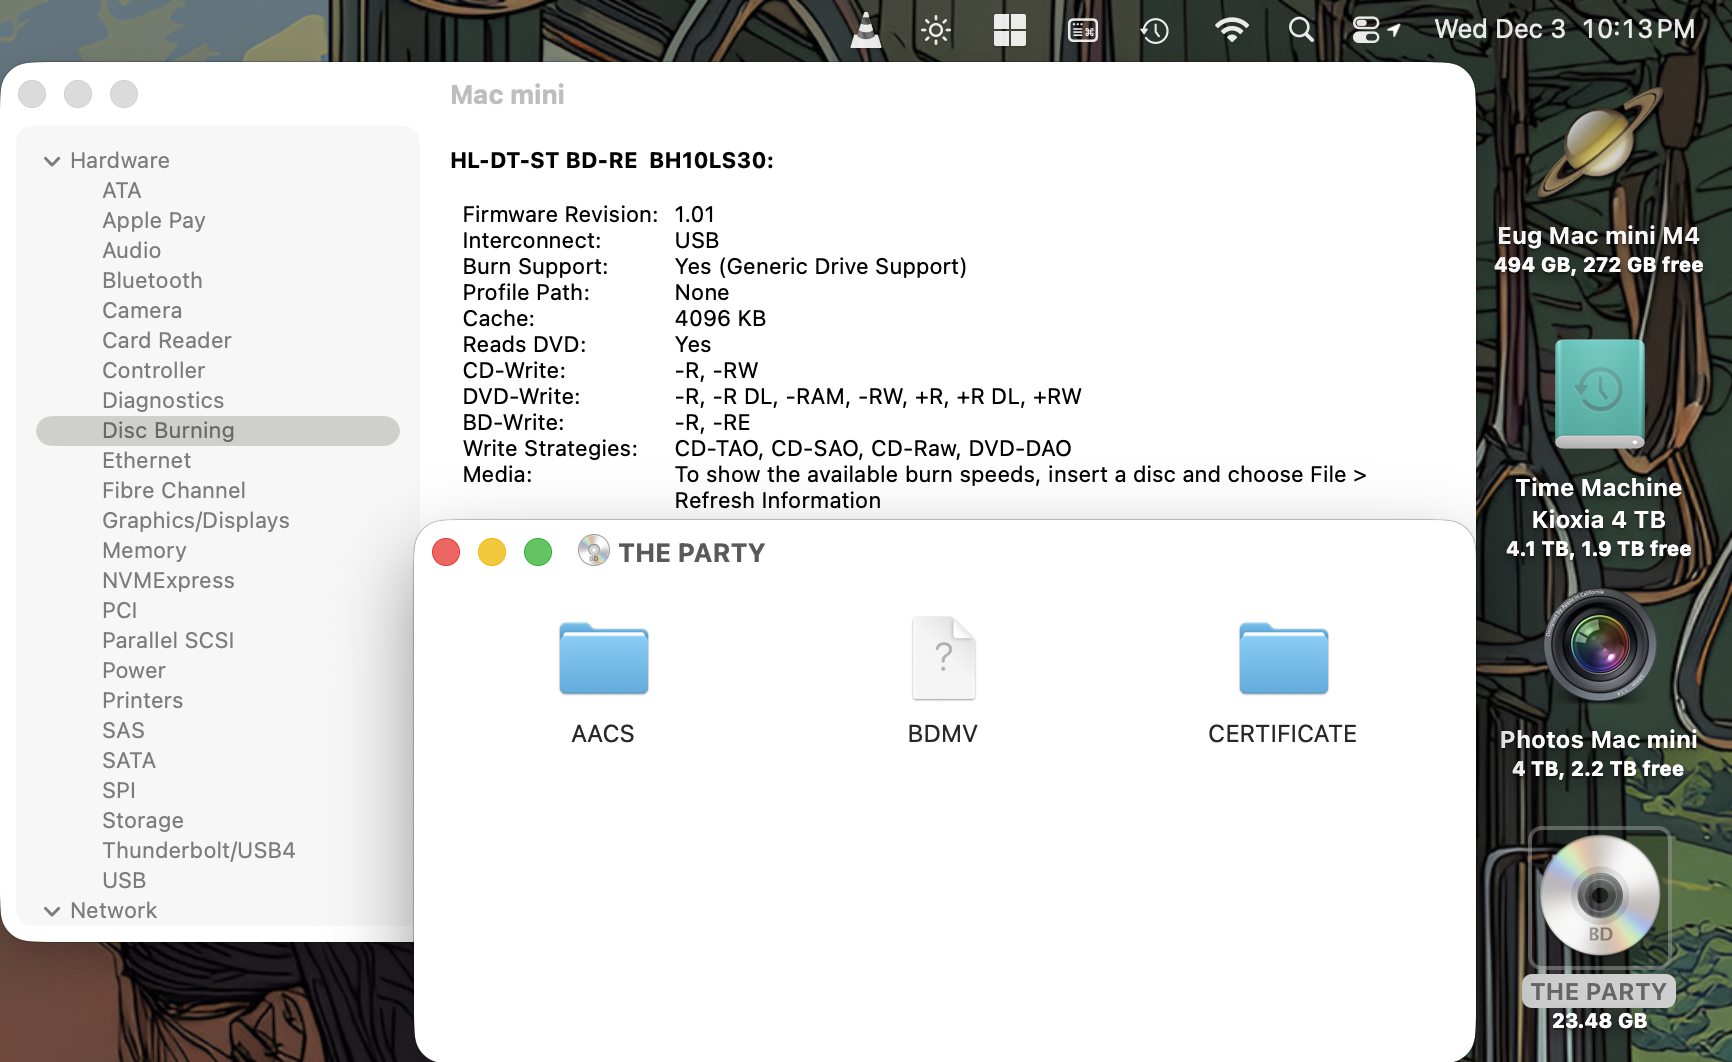Viewport: 1732px width, 1062px height.
Task: Click the Mac mini window title
Action: pos(507,95)
